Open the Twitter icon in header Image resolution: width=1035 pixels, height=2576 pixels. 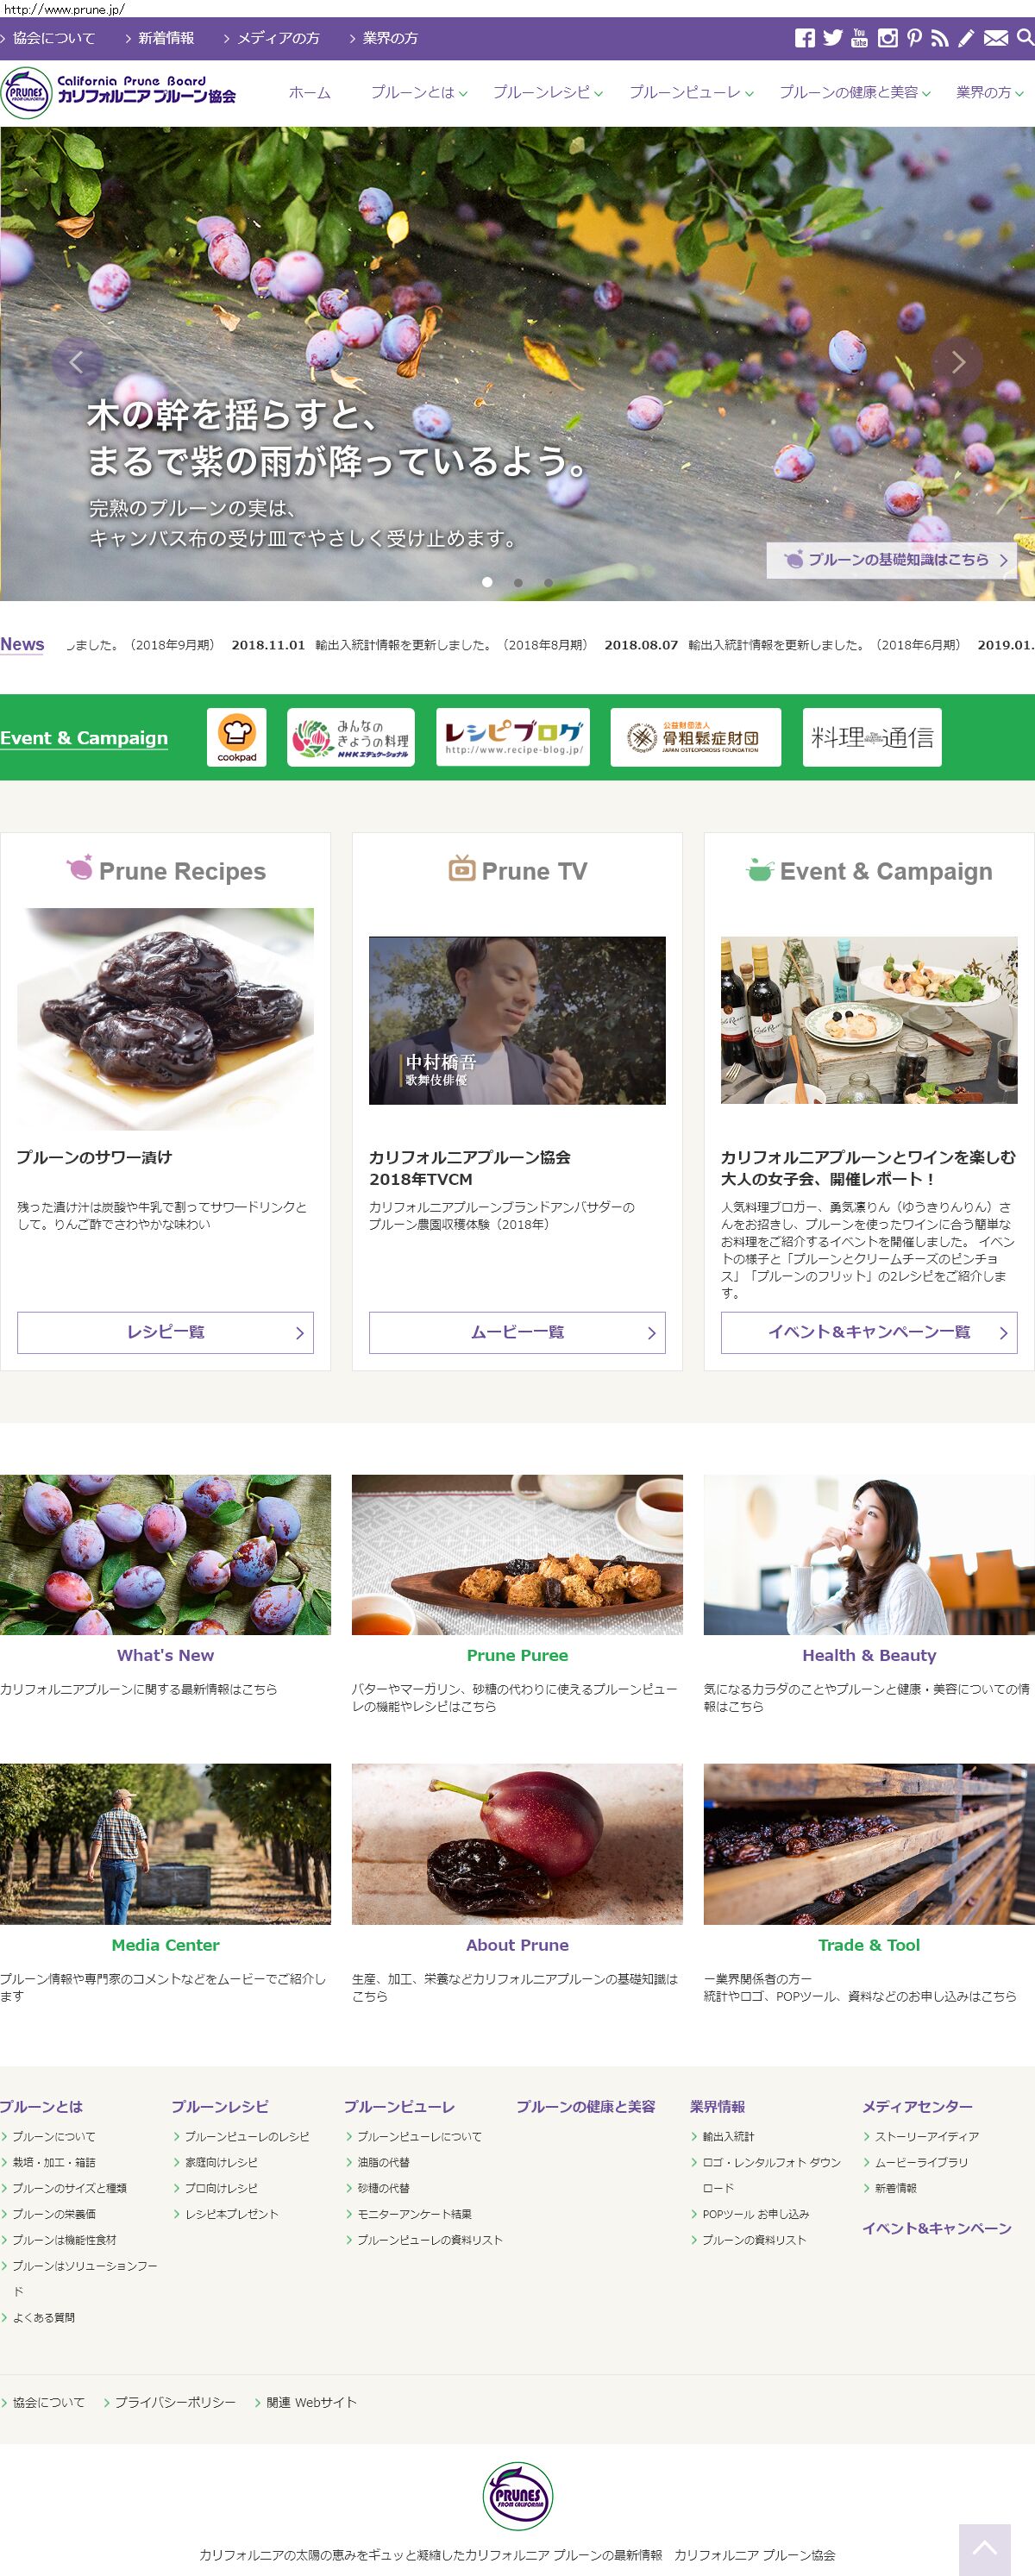(832, 38)
